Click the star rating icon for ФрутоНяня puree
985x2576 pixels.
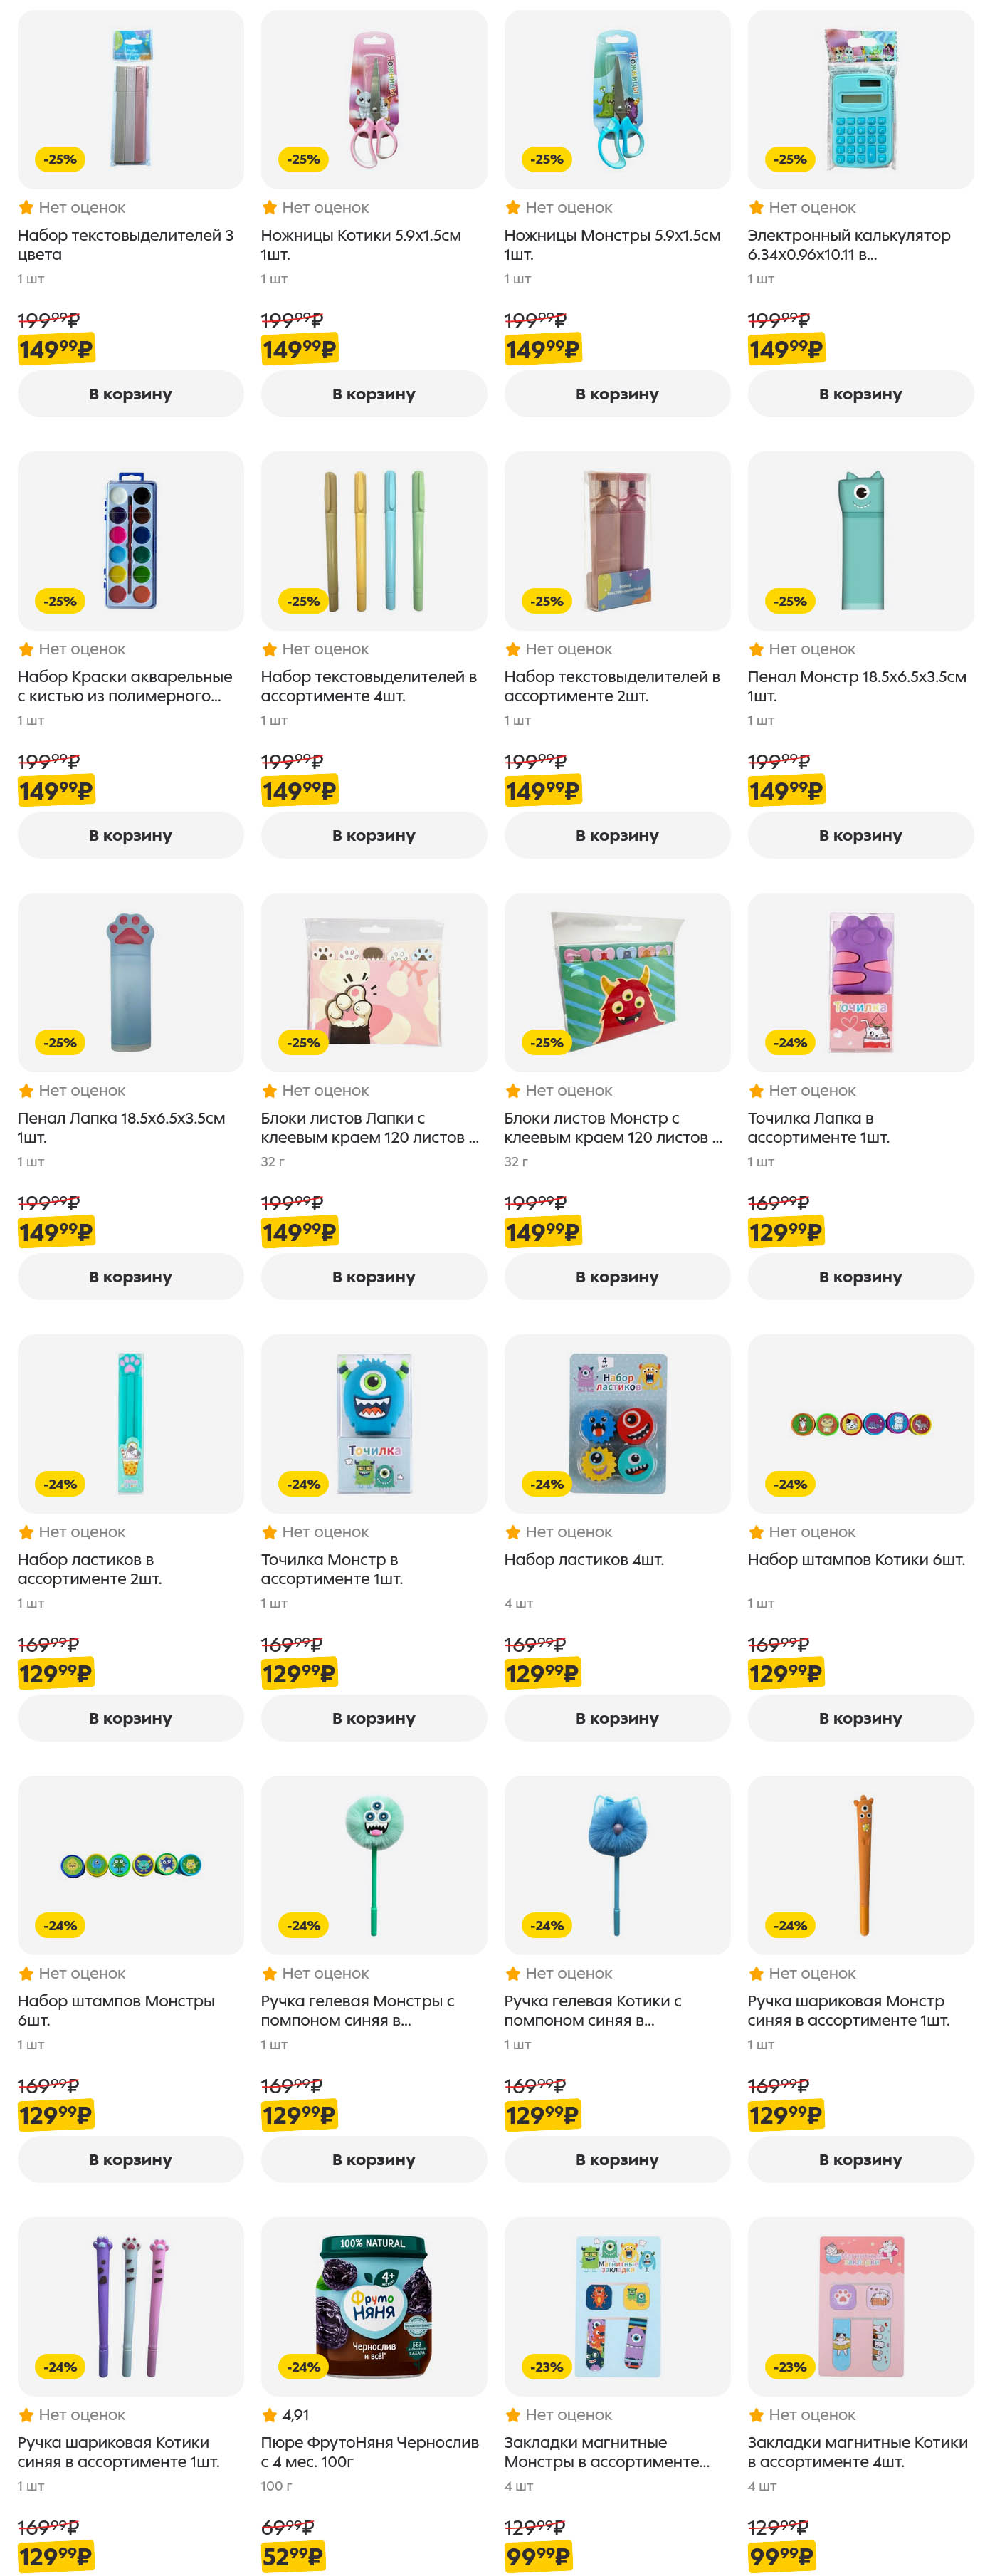269,2415
